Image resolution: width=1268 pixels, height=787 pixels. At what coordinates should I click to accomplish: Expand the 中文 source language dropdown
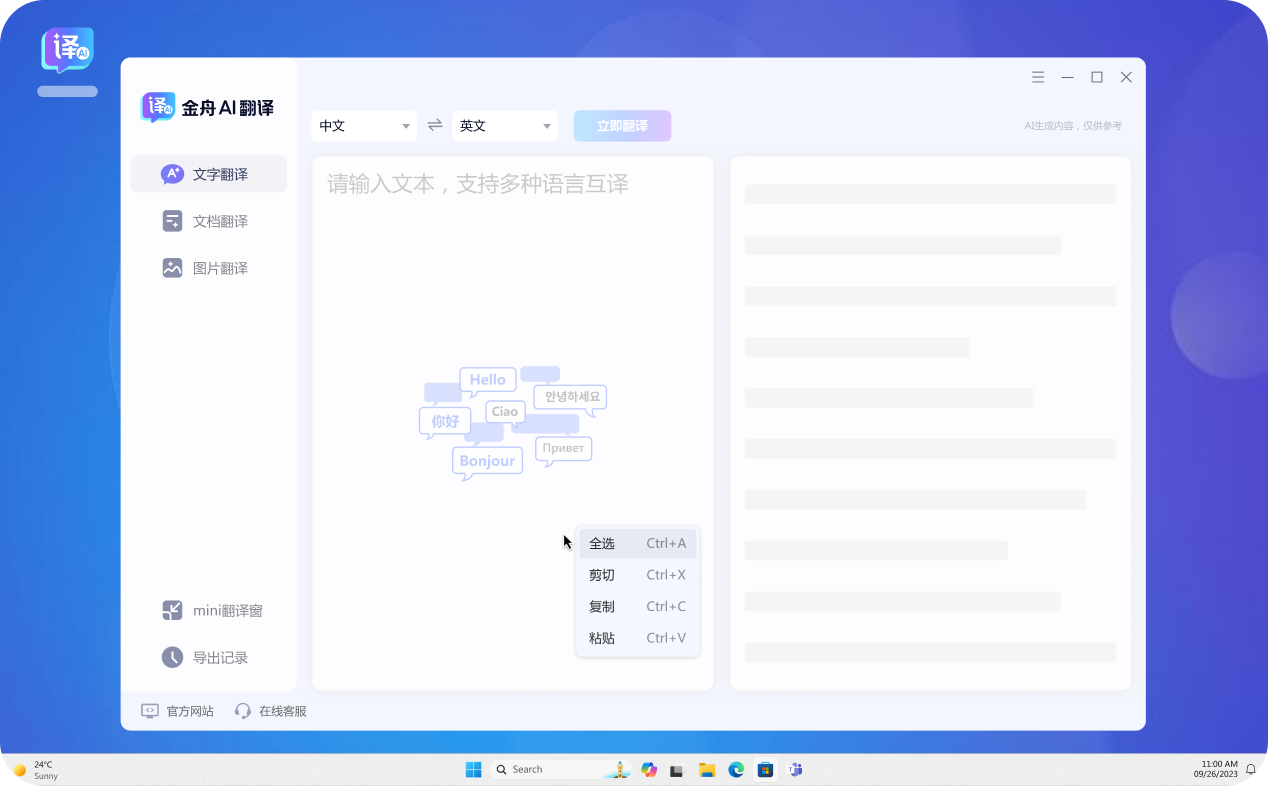tap(364, 126)
